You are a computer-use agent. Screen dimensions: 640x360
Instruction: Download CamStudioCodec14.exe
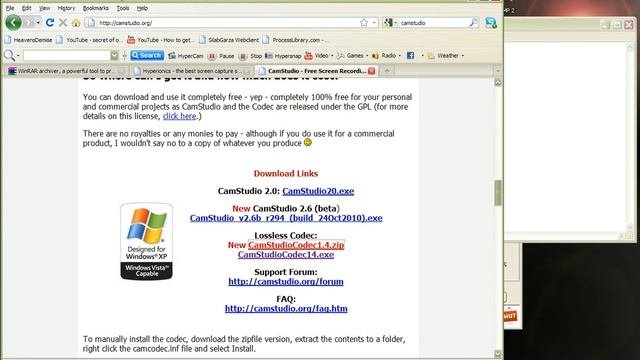[286, 255]
